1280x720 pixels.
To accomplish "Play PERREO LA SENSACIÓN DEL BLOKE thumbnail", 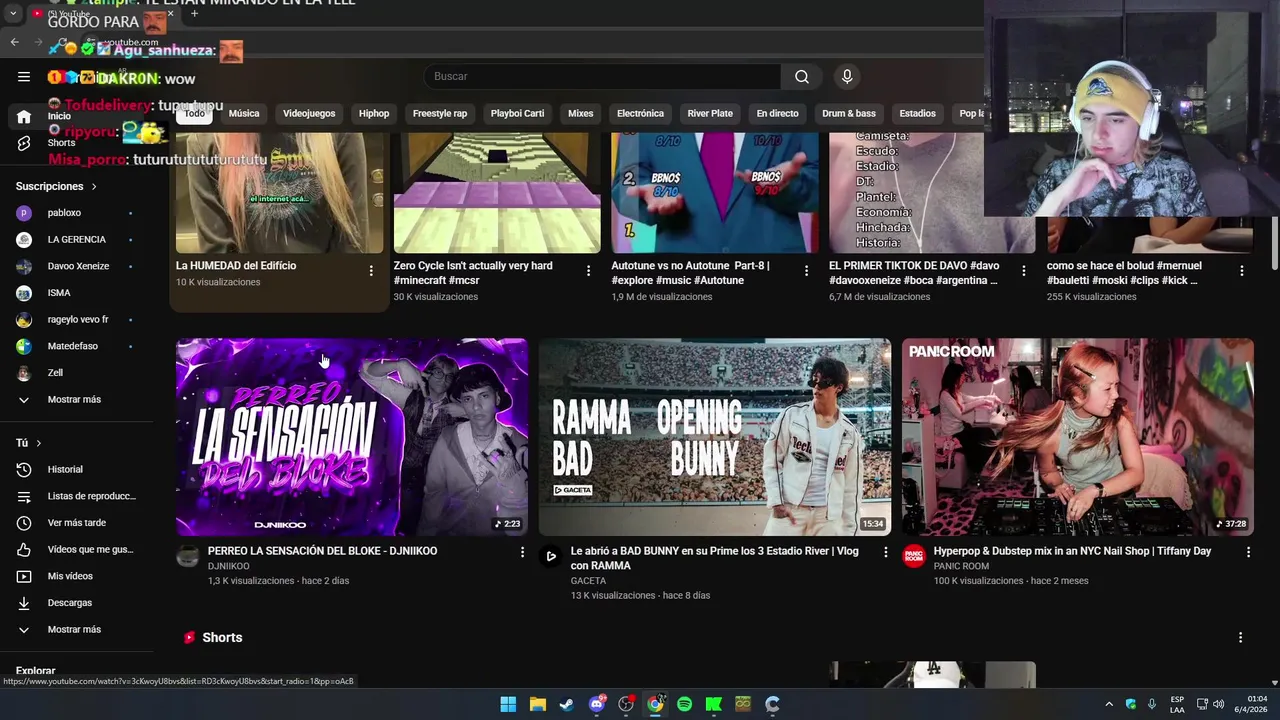I will 352,437.
